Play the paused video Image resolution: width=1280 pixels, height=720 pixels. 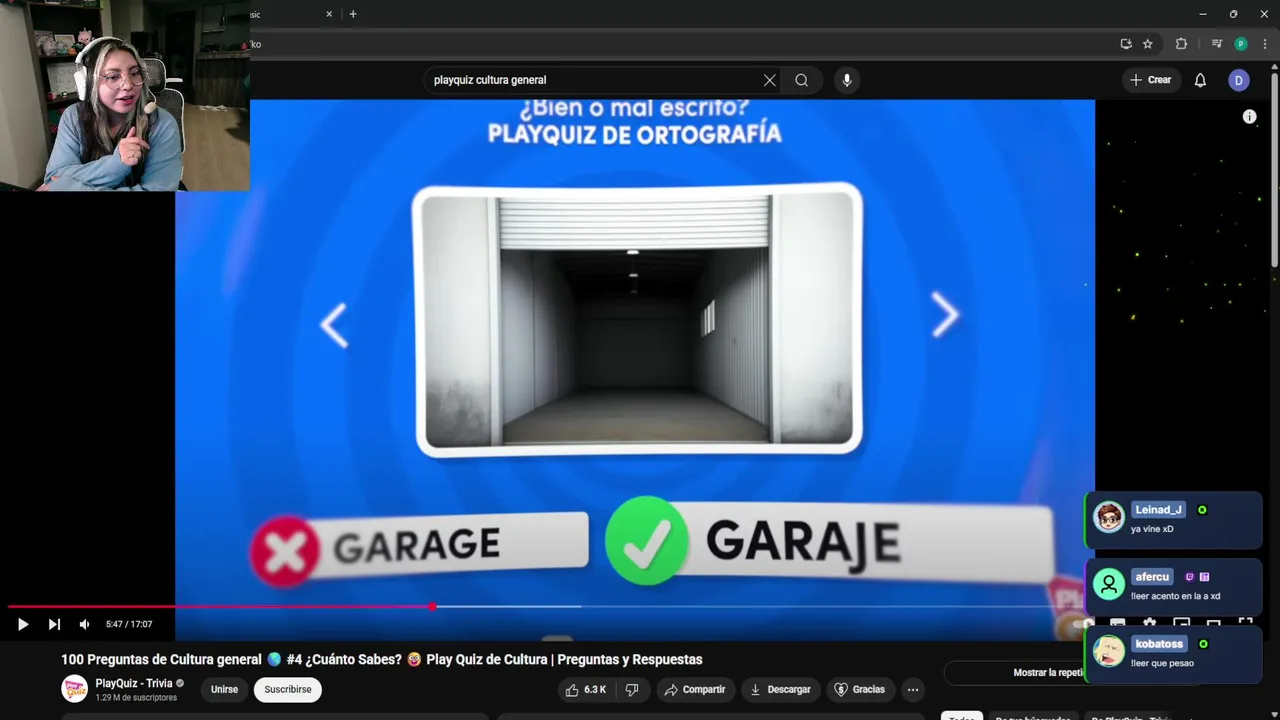click(x=23, y=624)
